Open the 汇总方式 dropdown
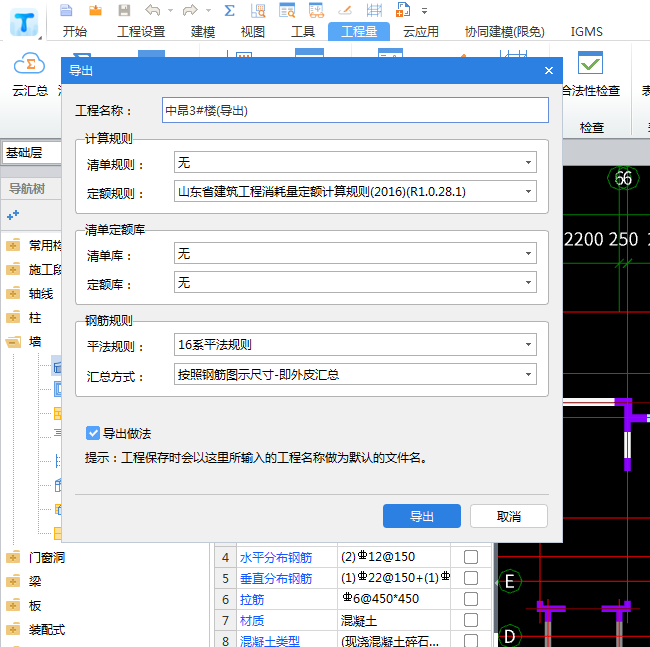The width and height of the screenshot is (650, 647). click(355, 374)
